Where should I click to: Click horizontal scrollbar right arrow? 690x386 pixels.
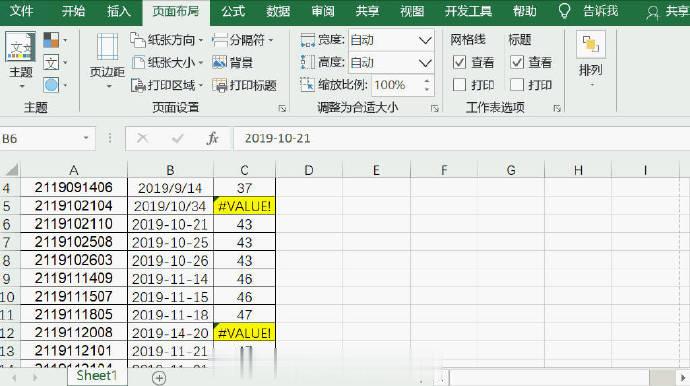683,377
